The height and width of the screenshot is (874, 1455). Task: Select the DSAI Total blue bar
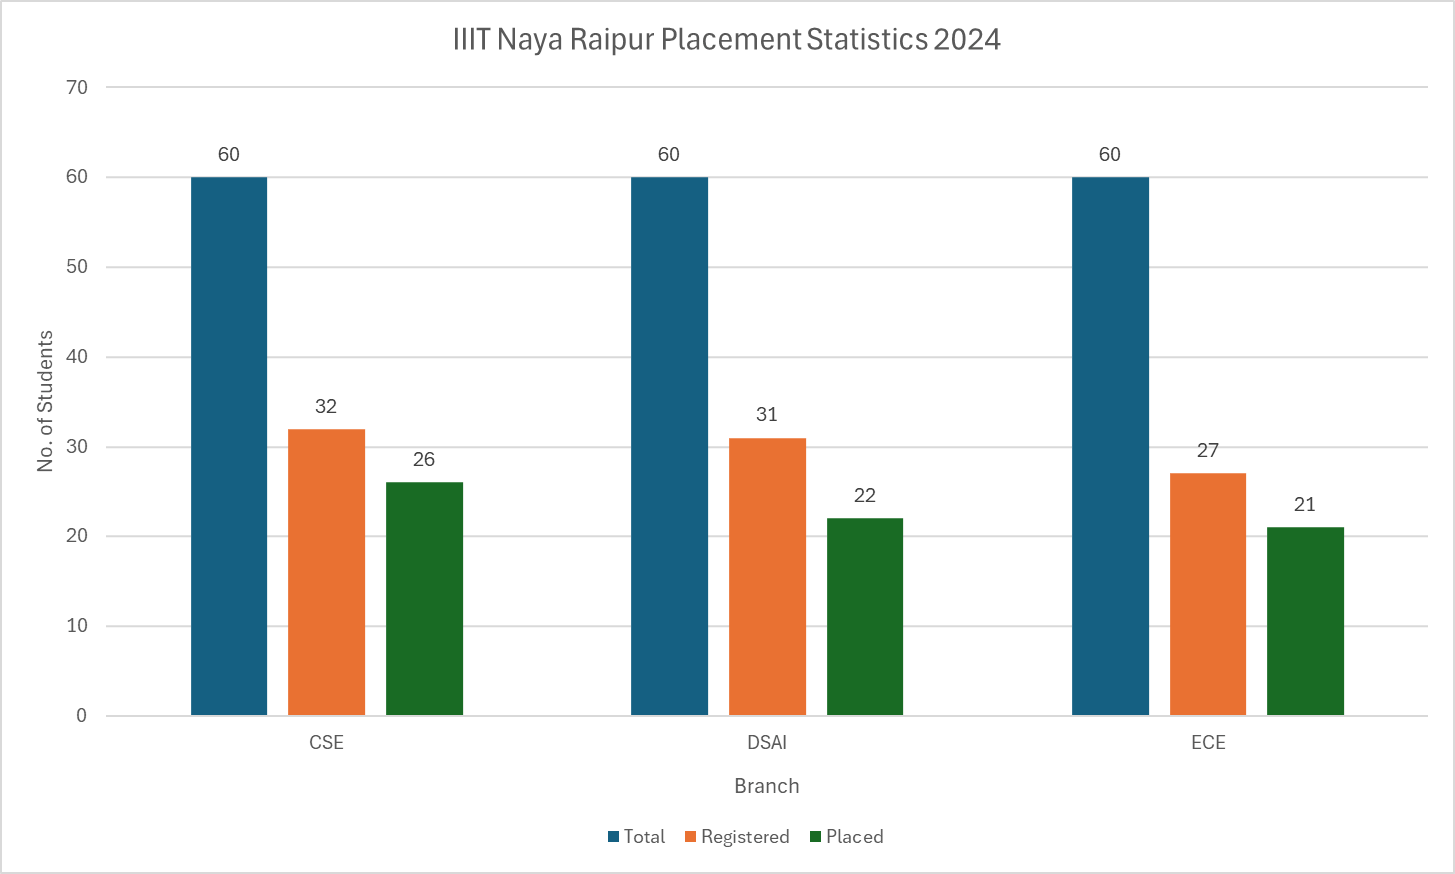(x=669, y=446)
